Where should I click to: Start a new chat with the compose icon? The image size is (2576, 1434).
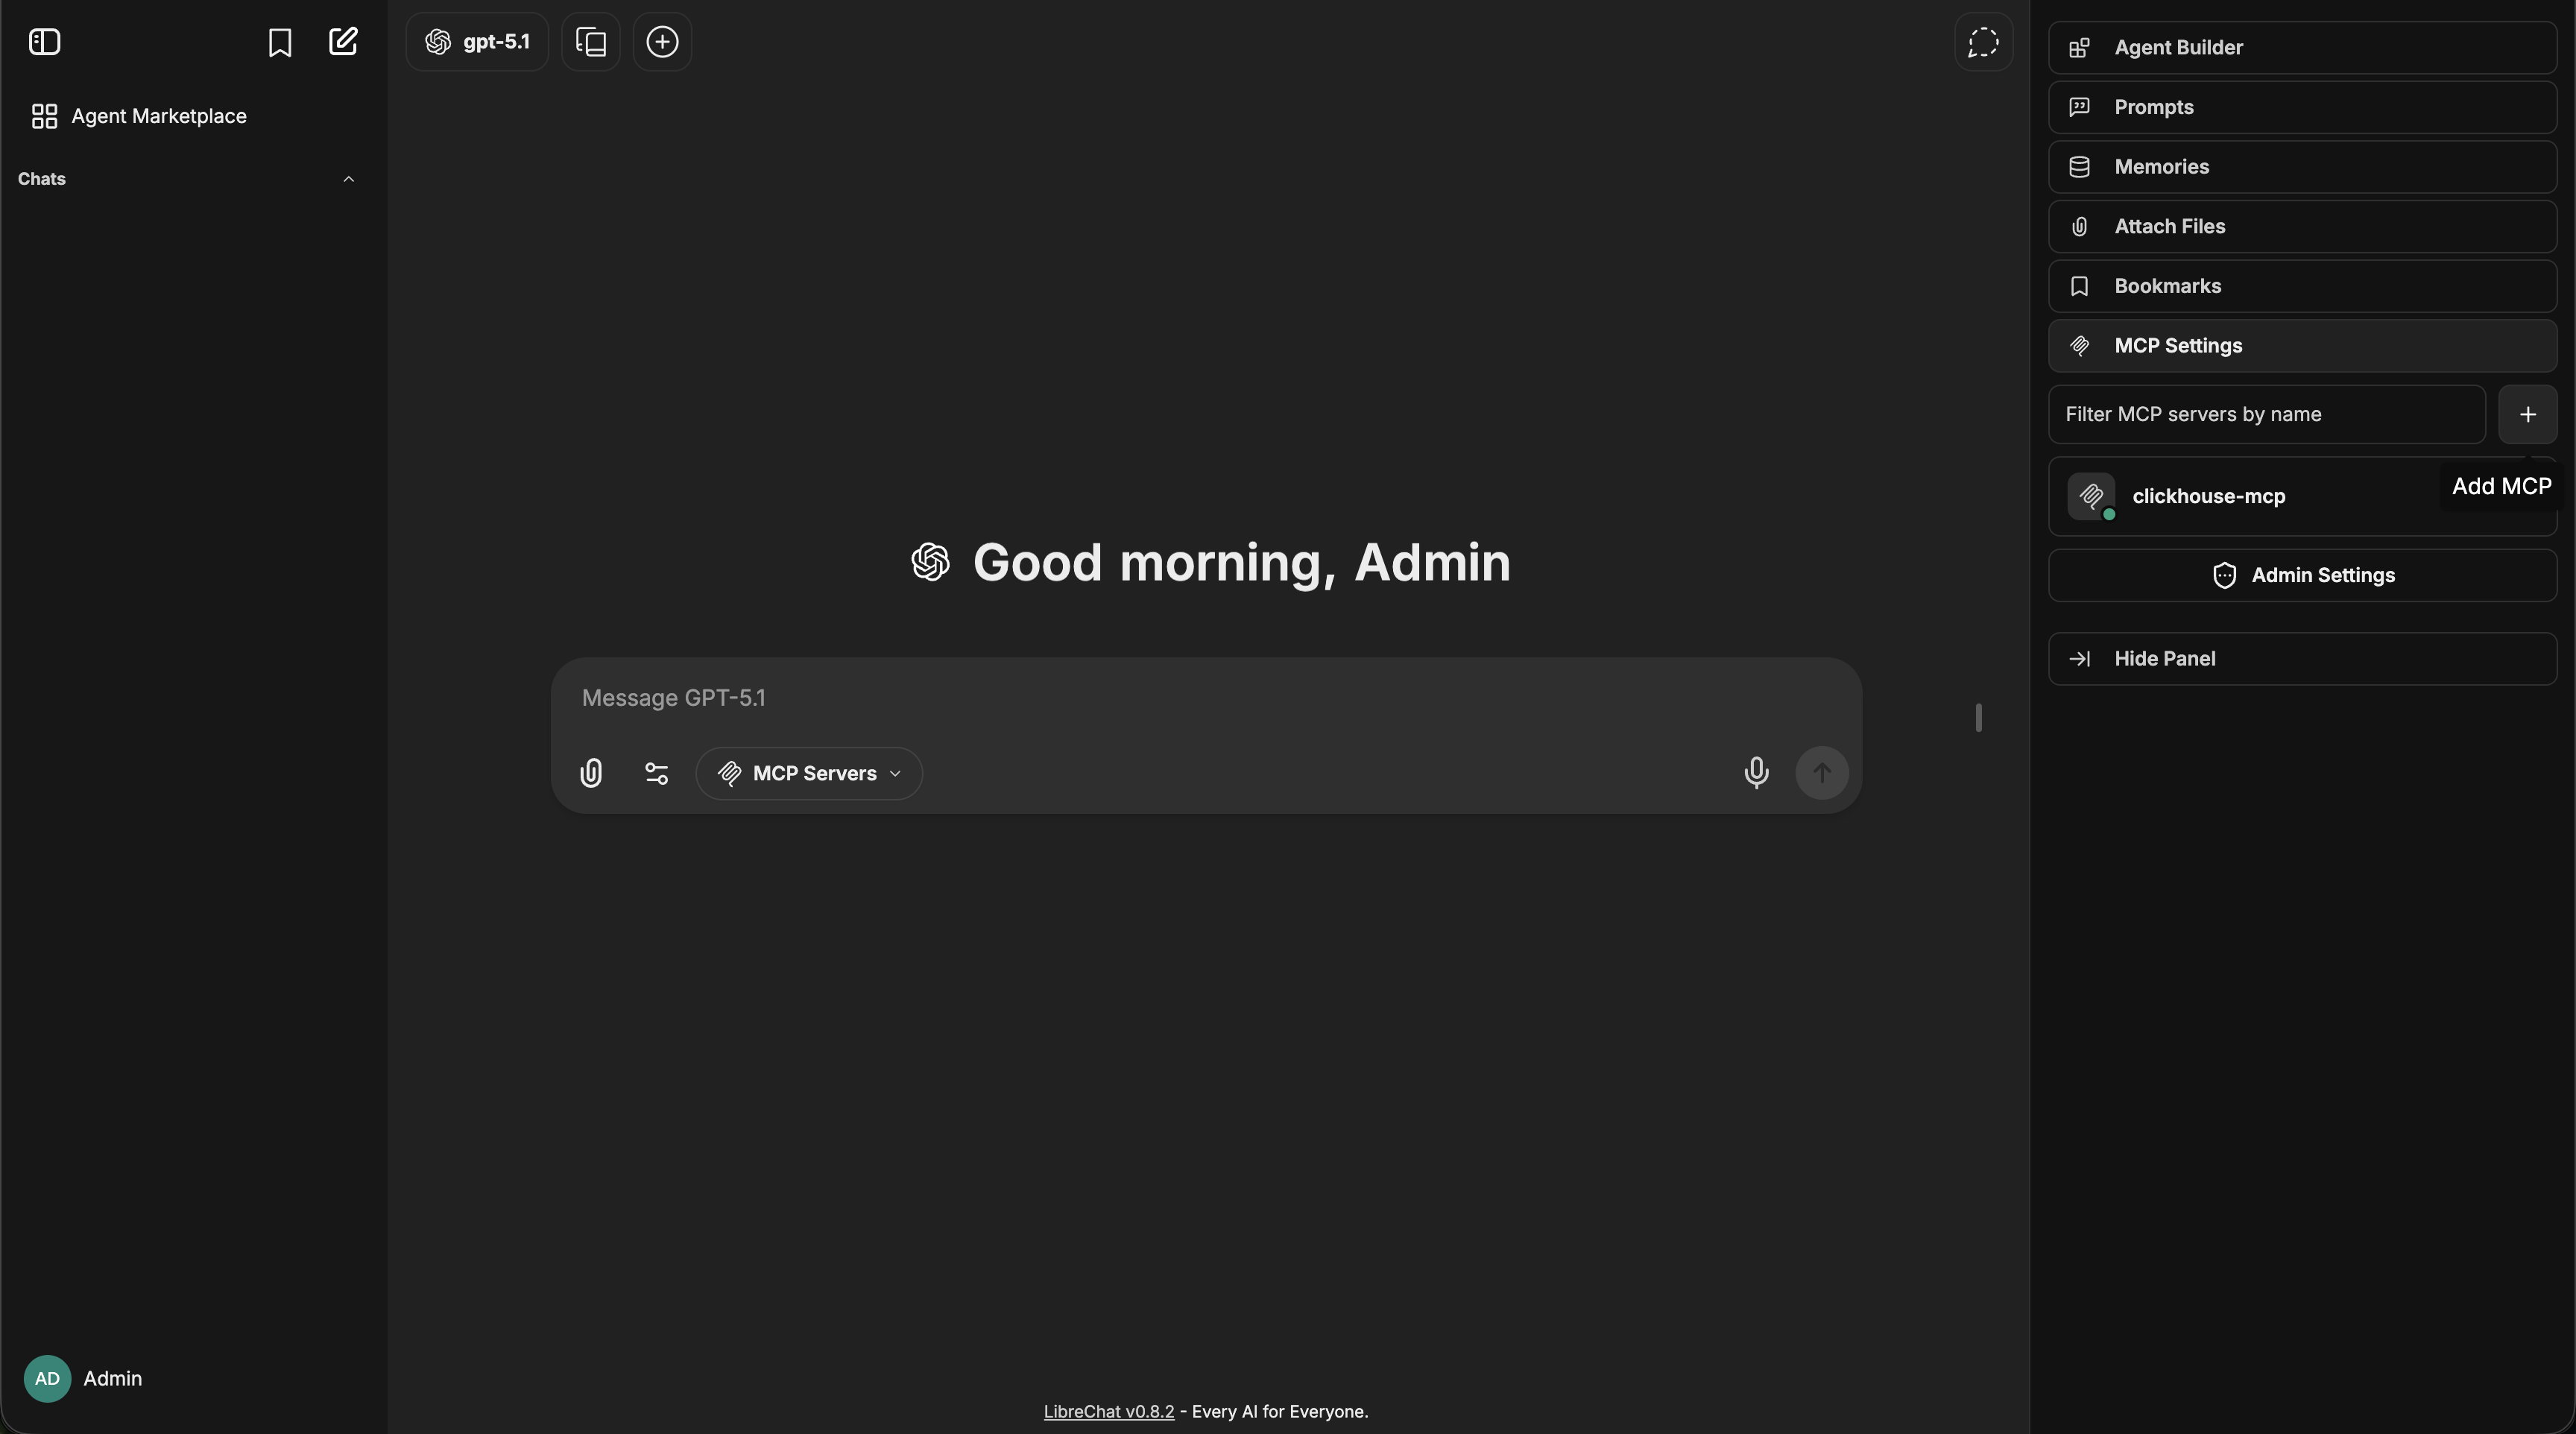coord(344,42)
